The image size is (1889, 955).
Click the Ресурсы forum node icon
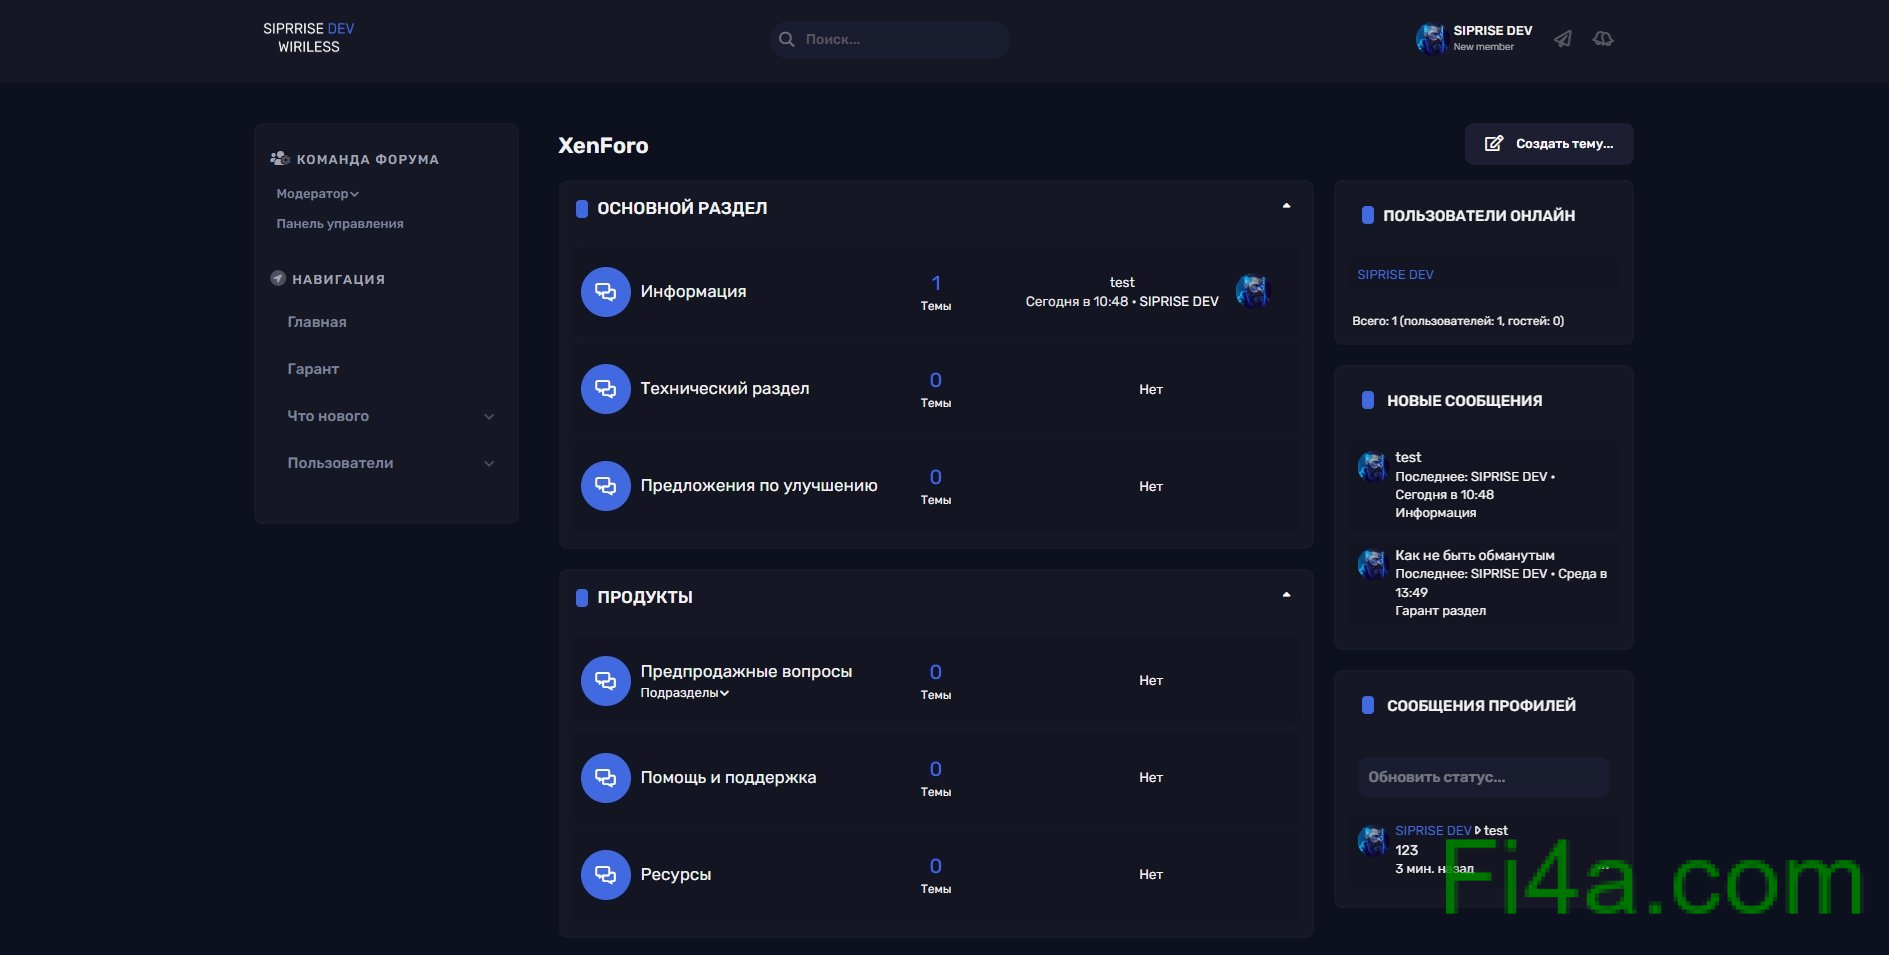click(x=605, y=875)
